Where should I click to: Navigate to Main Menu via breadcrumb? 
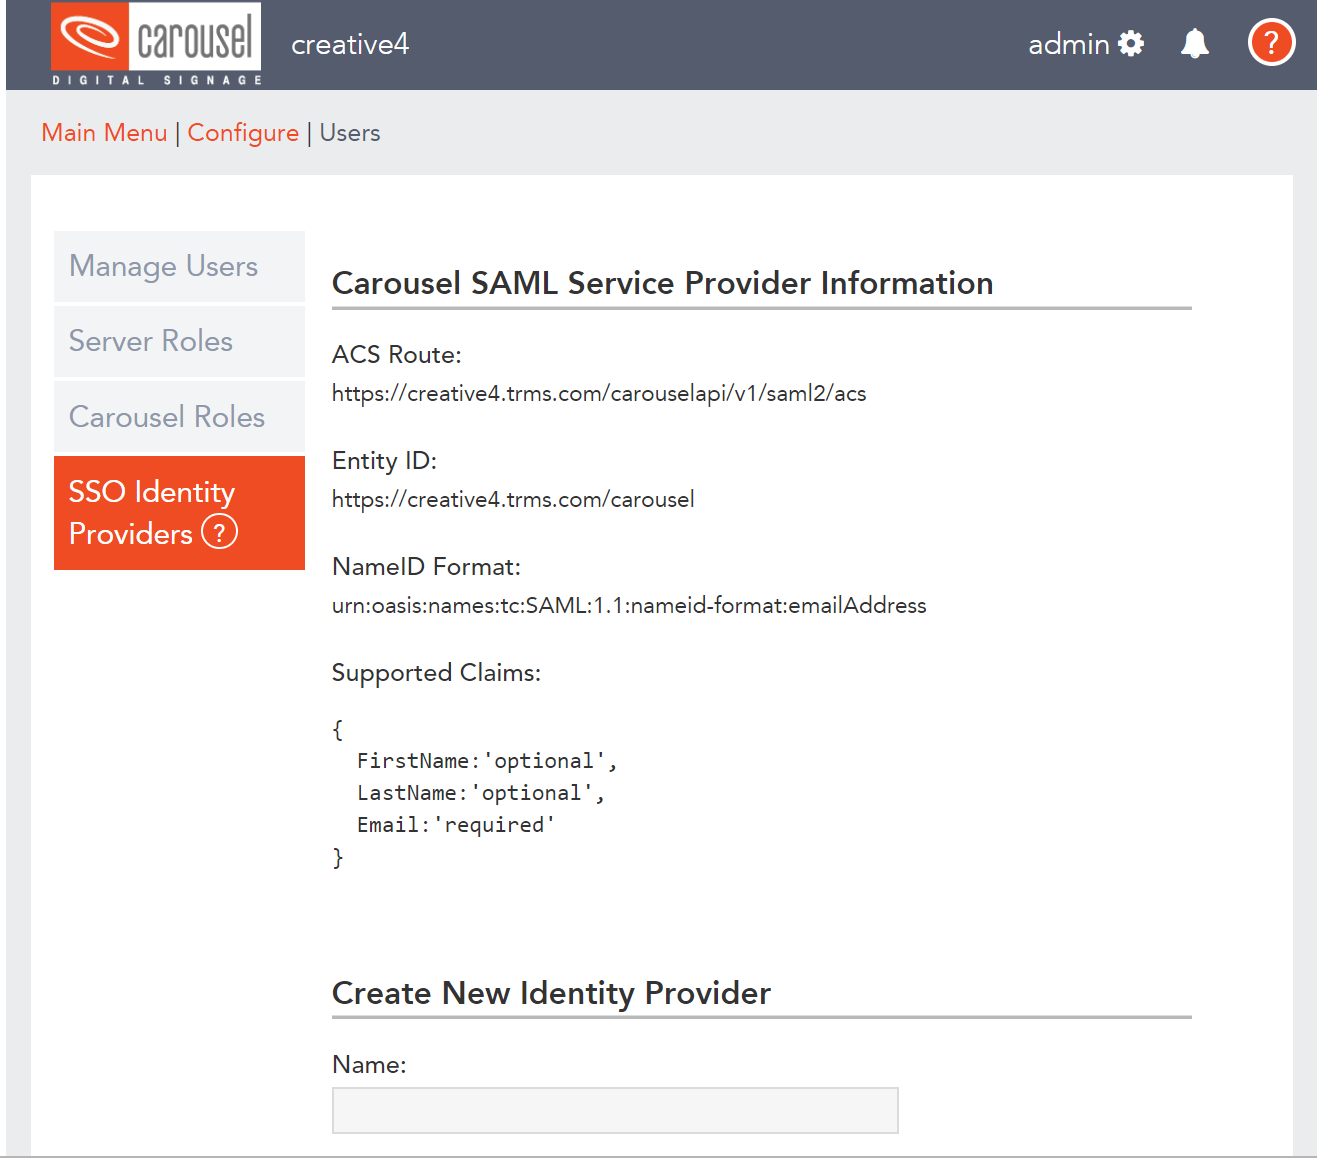click(104, 132)
